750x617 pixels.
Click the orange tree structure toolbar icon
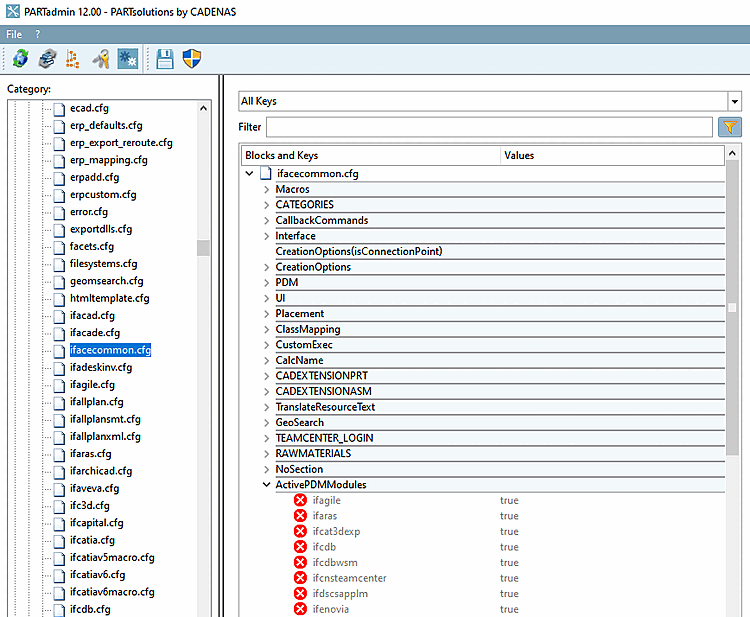tap(73, 59)
